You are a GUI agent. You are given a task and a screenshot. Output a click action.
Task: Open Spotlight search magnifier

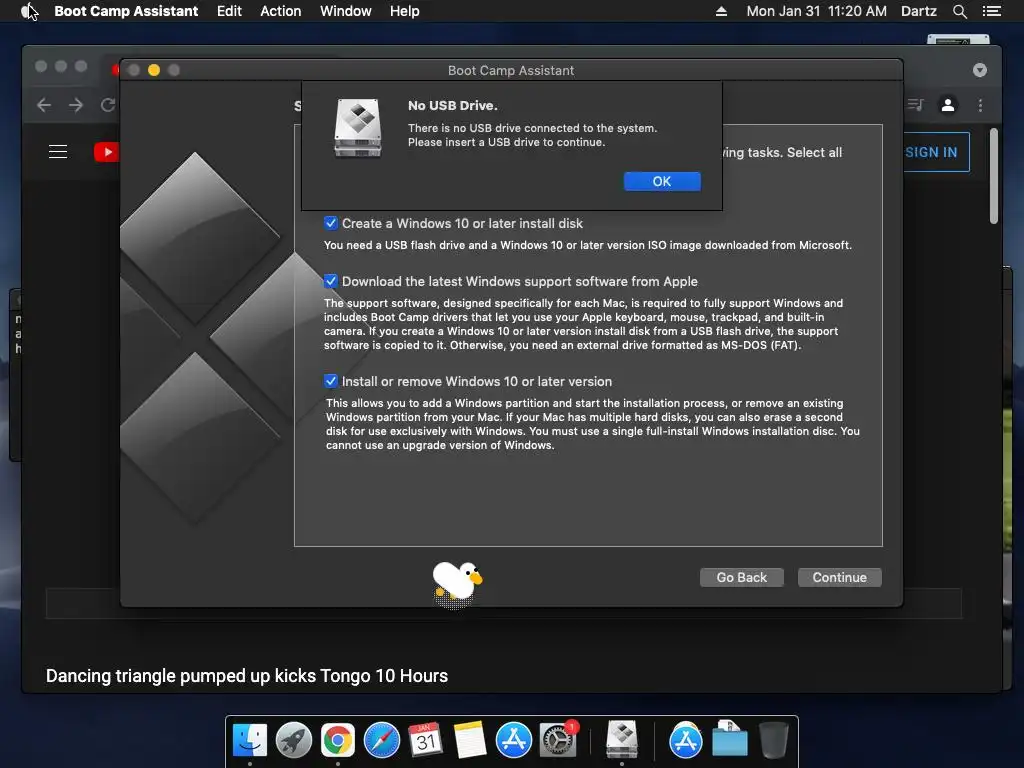point(959,11)
